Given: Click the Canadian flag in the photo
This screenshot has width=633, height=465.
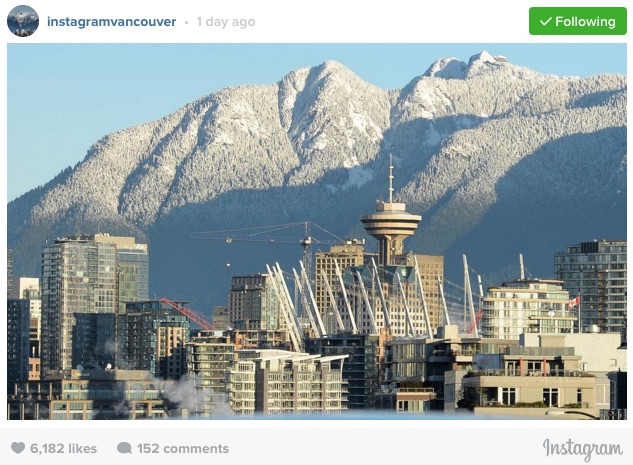Looking at the screenshot, I should 574,302.
